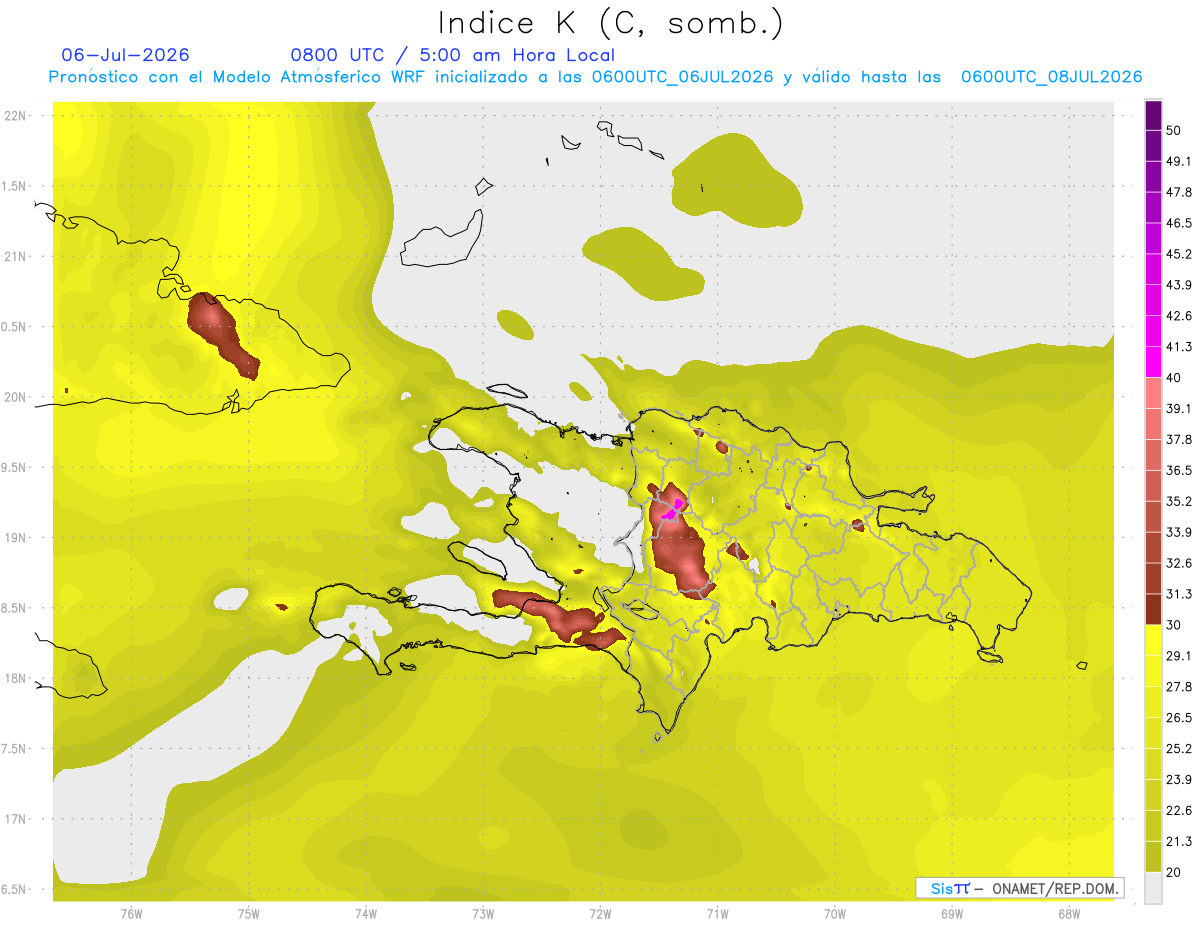1200x927 pixels.
Task: Click the magenta swatch between 41.3 and 40
Action: tap(1154, 362)
